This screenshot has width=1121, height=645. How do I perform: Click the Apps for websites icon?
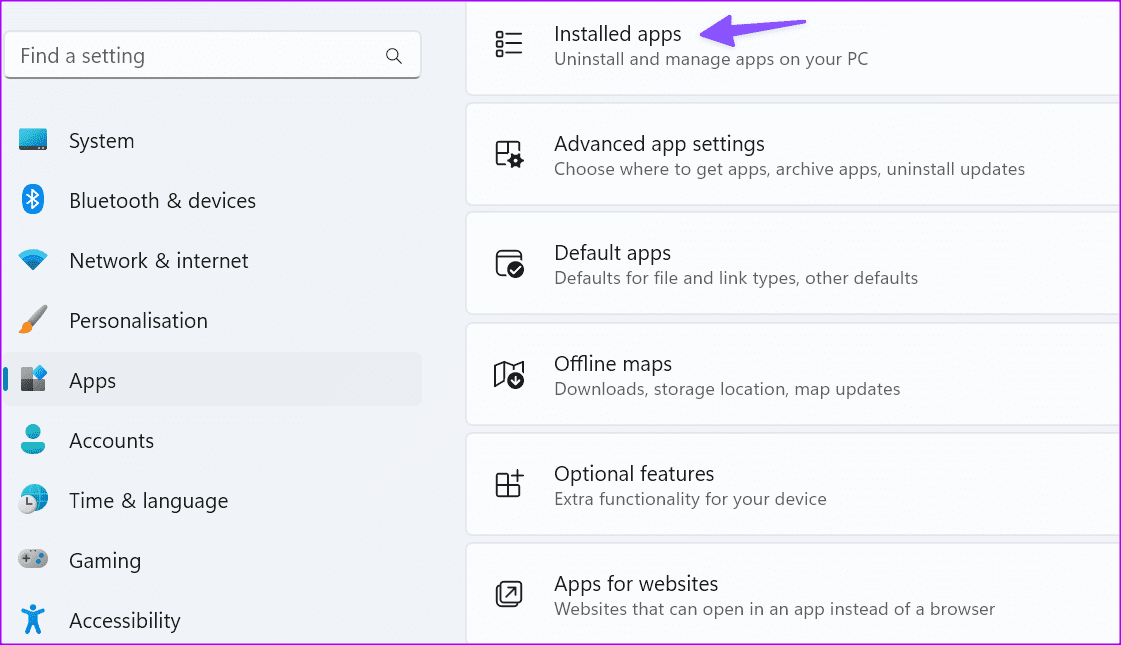pyautogui.click(x=509, y=593)
